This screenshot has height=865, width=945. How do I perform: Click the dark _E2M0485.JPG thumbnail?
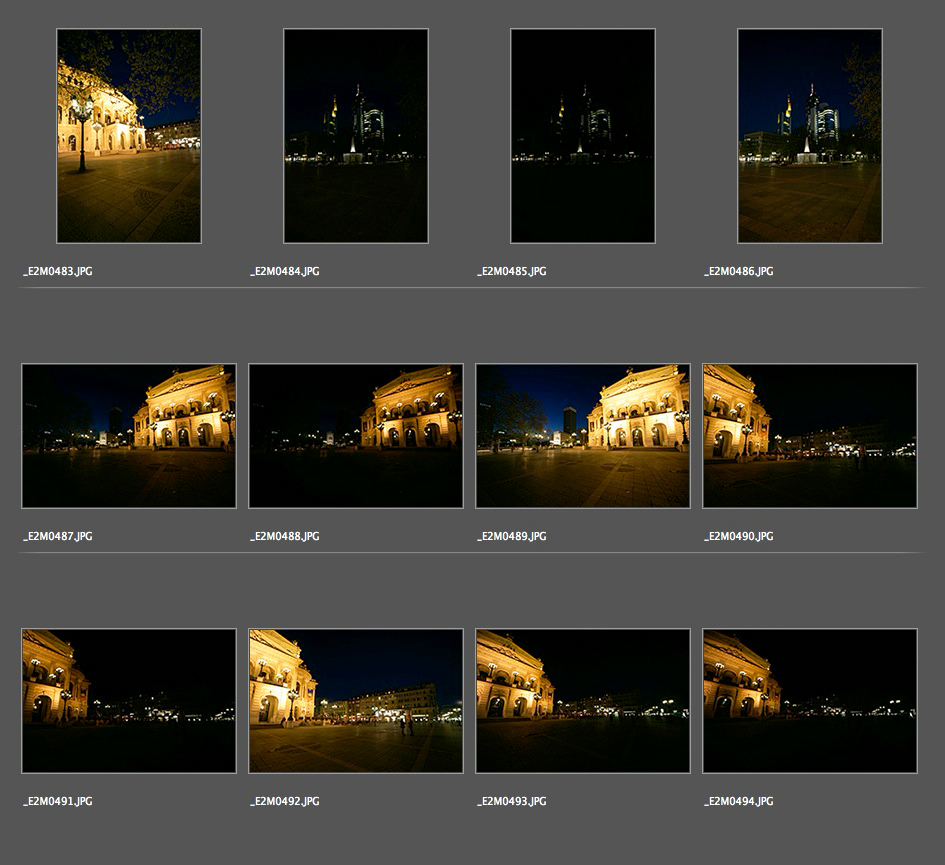pos(583,136)
